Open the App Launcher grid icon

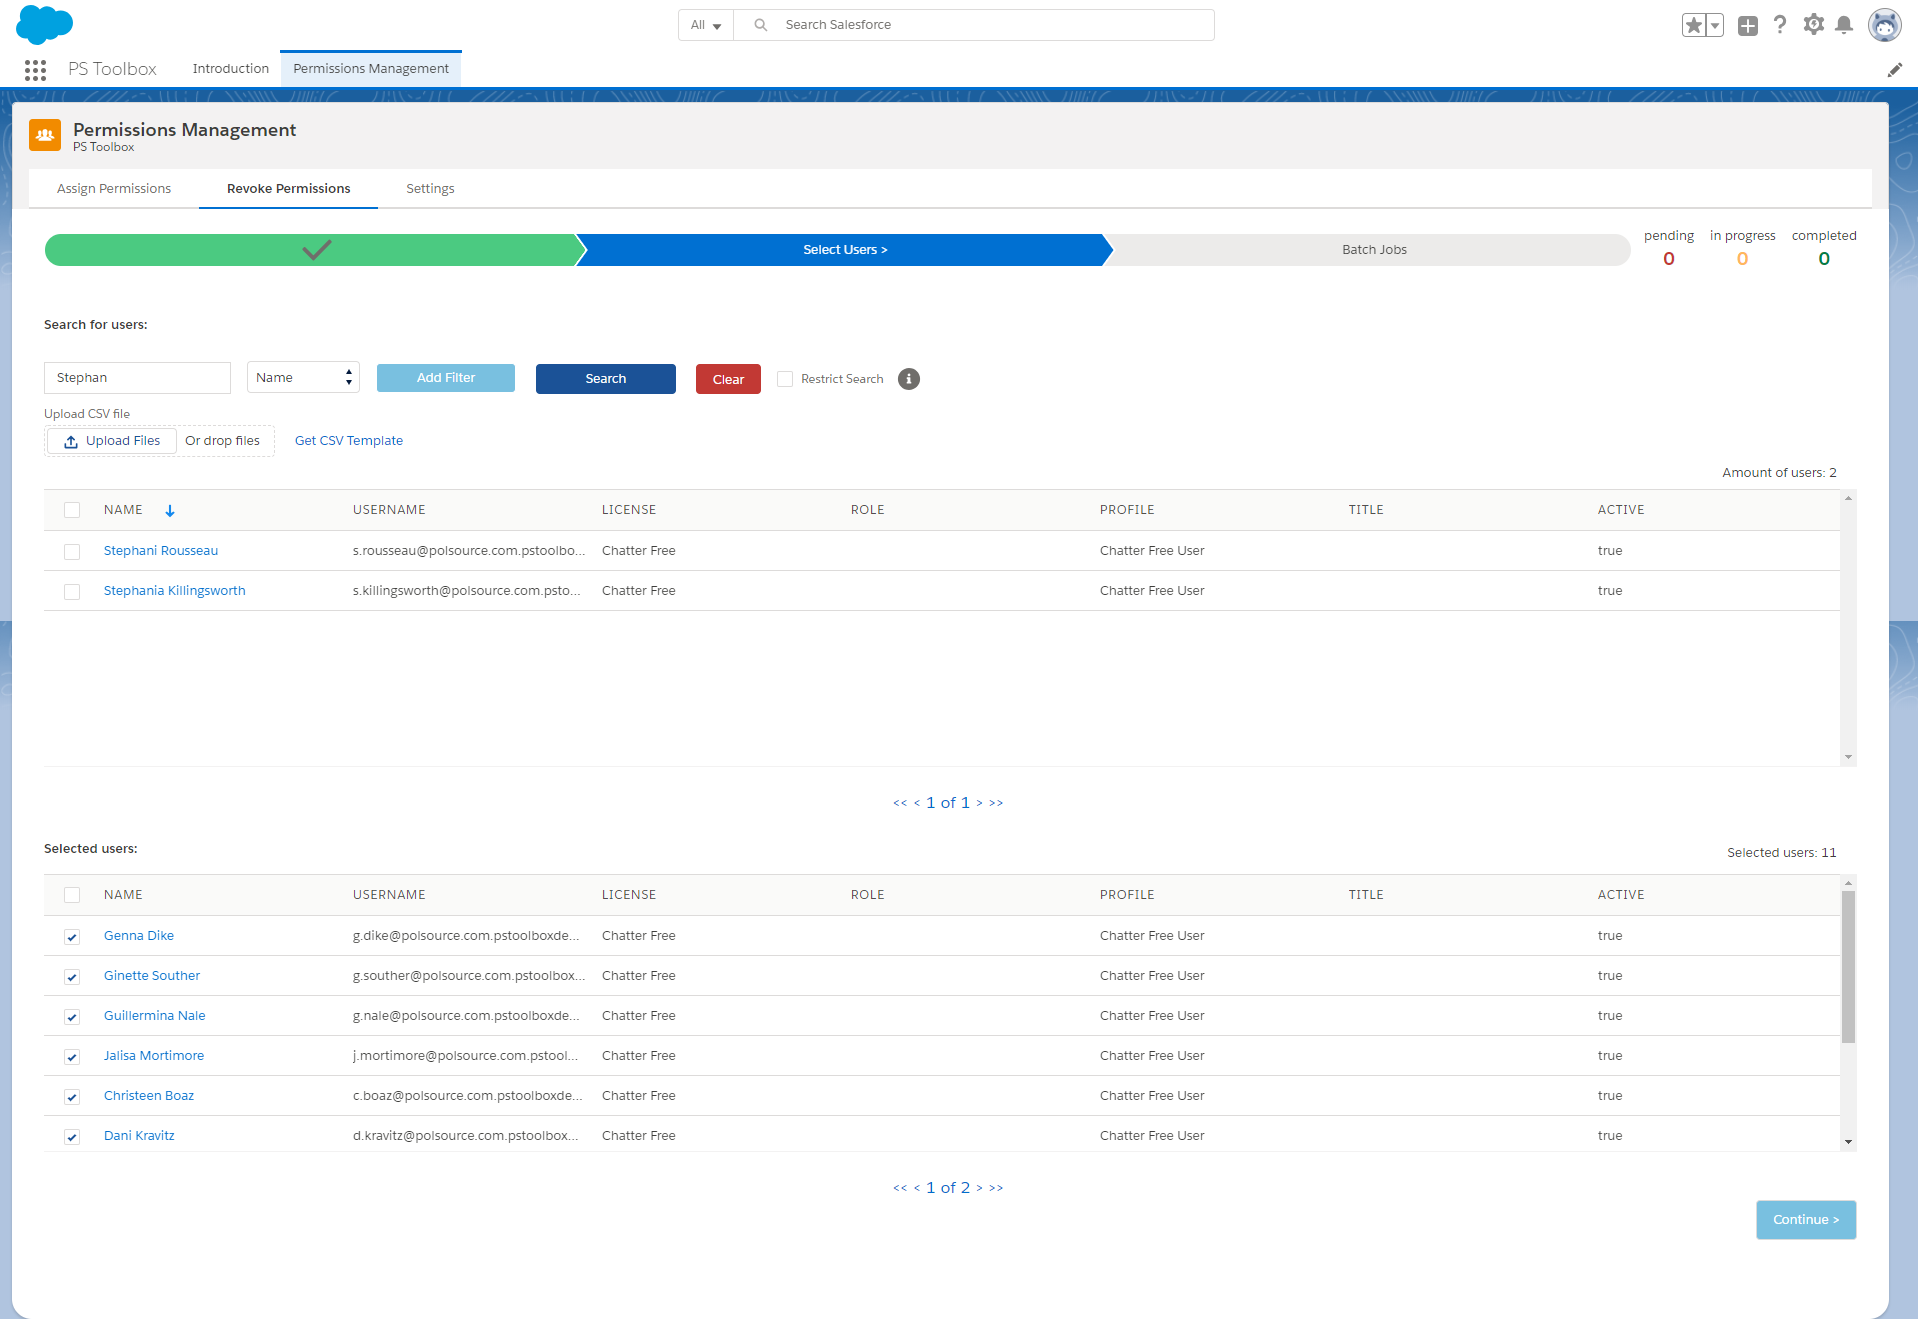[35, 69]
